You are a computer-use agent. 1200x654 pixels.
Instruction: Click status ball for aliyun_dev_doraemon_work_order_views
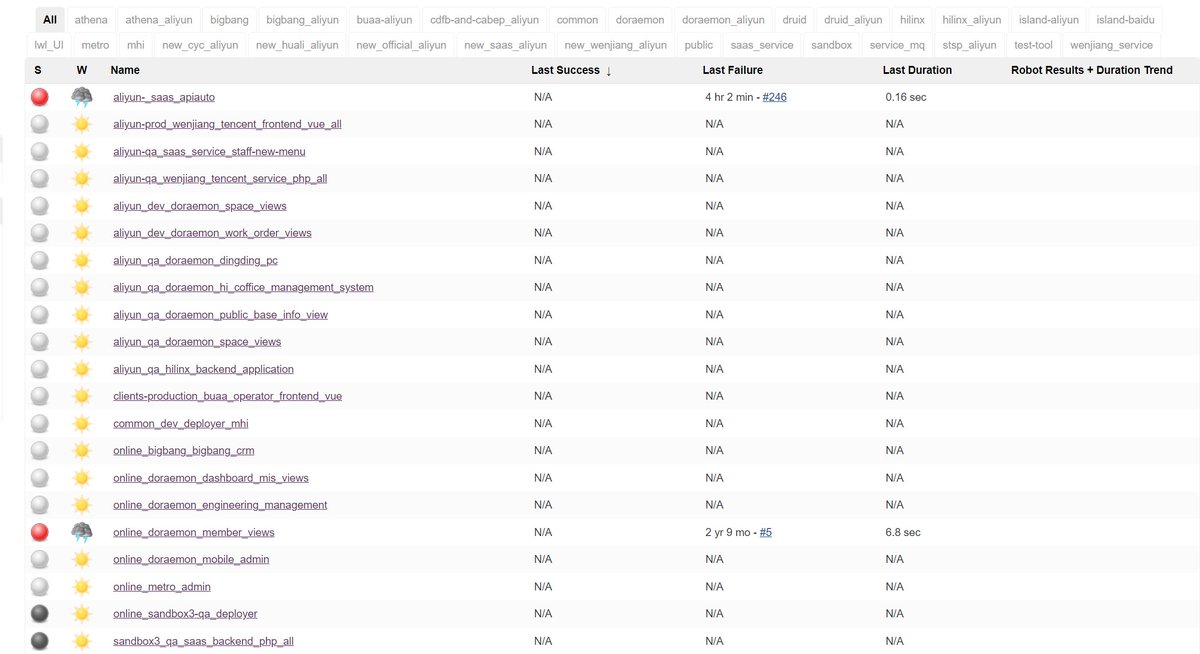click(x=40, y=233)
